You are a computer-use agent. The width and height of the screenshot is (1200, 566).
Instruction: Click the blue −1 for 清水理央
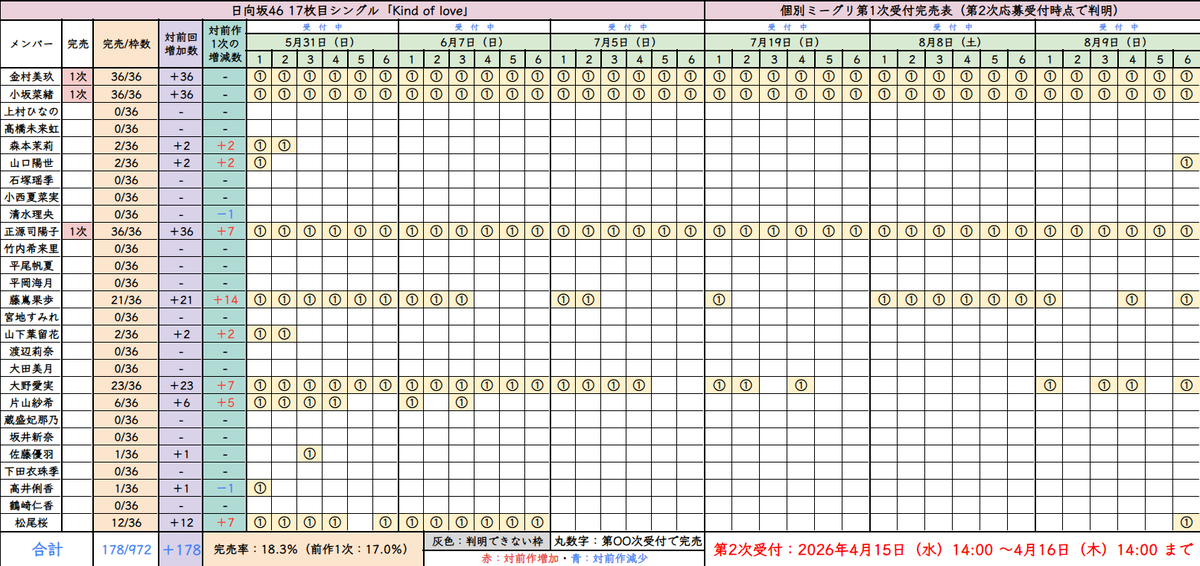click(x=223, y=213)
